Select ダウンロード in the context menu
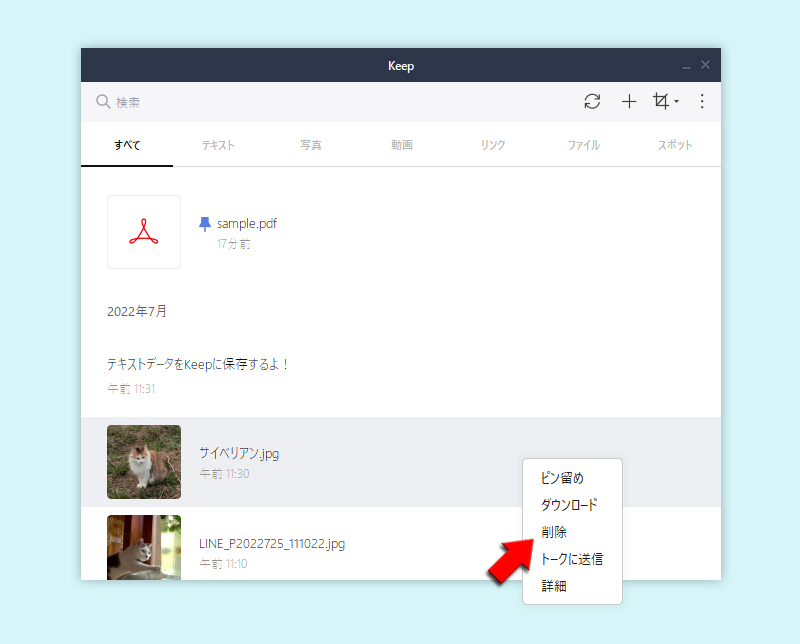This screenshot has height=644, width=800. tap(569, 505)
